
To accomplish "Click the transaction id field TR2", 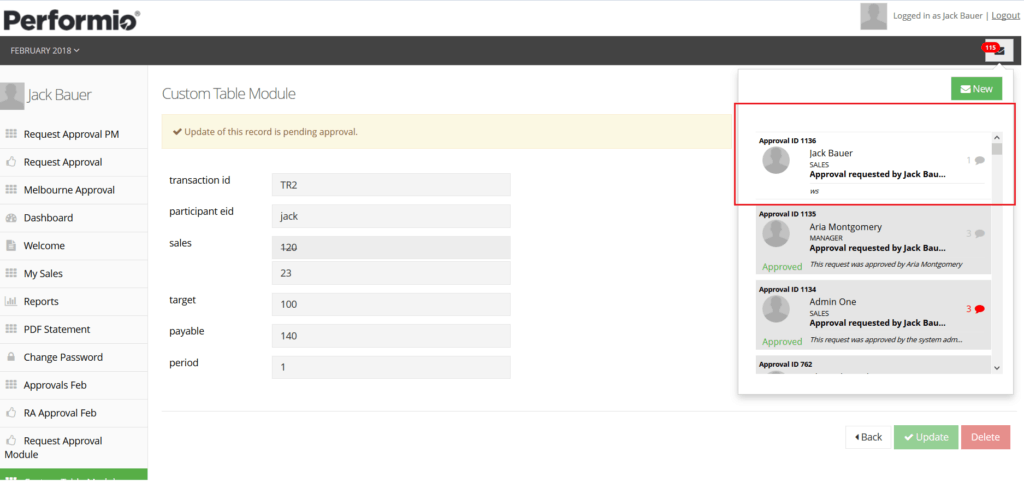I will pyautogui.click(x=391, y=185).
